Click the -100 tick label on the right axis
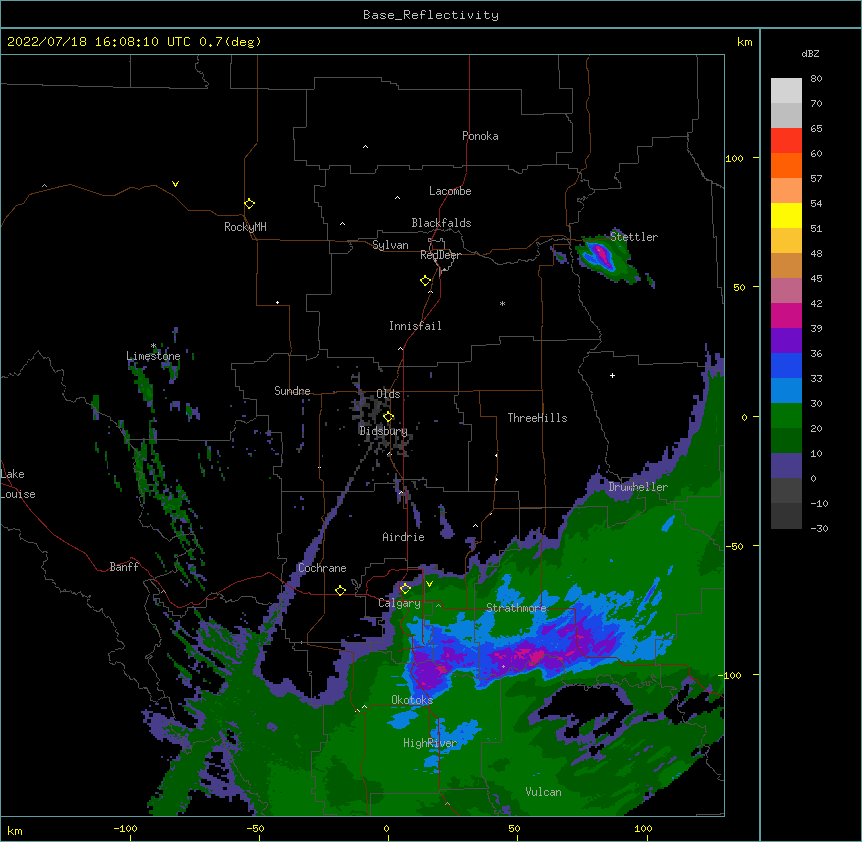862x842 pixels. pos(731,675)
